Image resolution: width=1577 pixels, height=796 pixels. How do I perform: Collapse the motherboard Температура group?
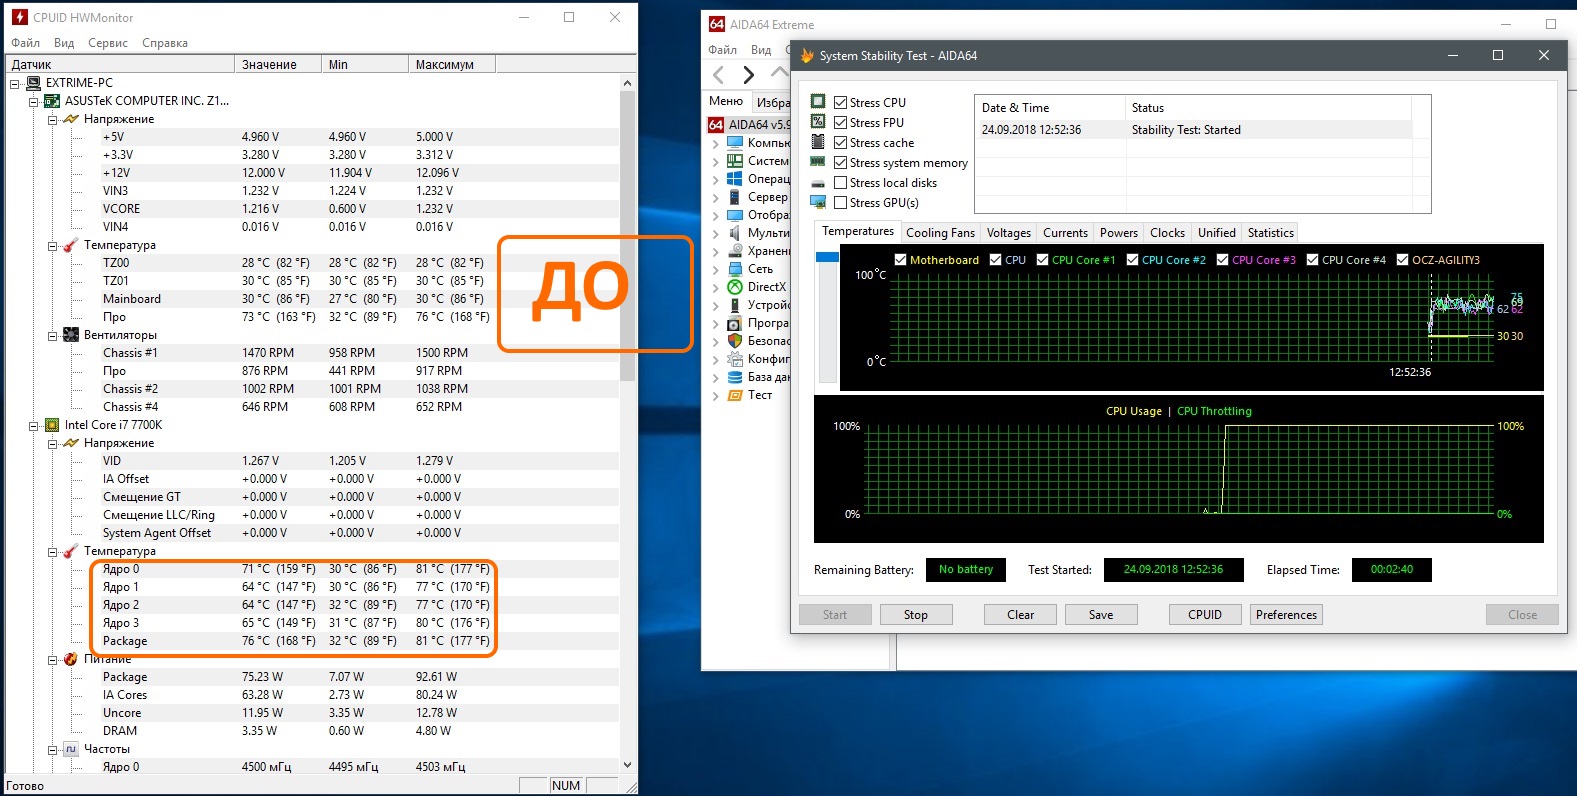coord(52,245)
